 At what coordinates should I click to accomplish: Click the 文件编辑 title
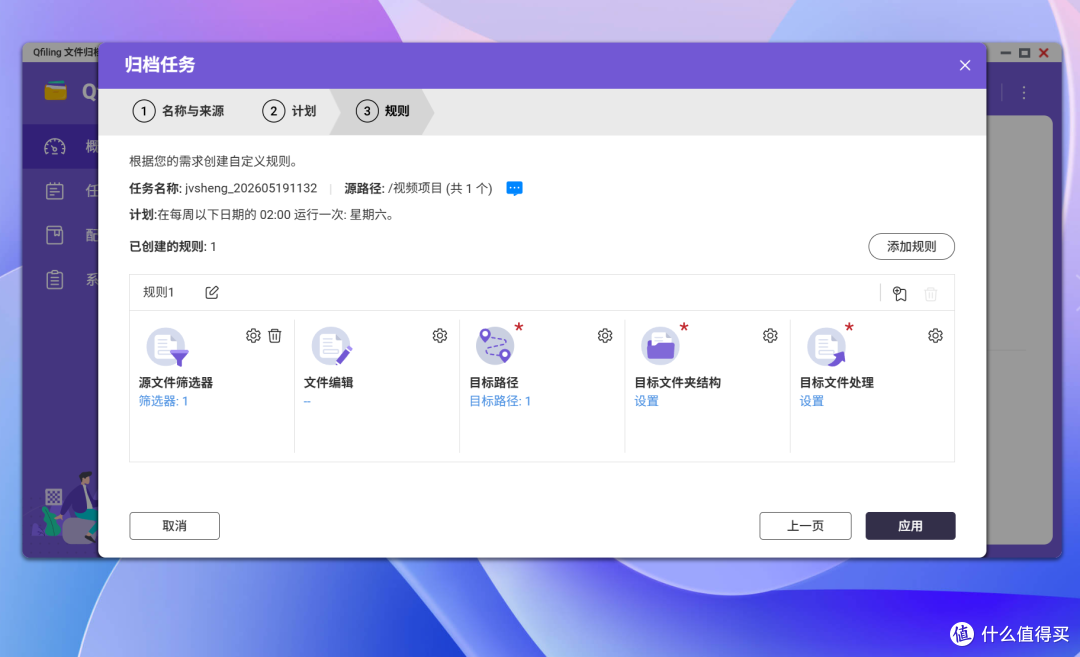pyautogui.click(x=329, y=382)
